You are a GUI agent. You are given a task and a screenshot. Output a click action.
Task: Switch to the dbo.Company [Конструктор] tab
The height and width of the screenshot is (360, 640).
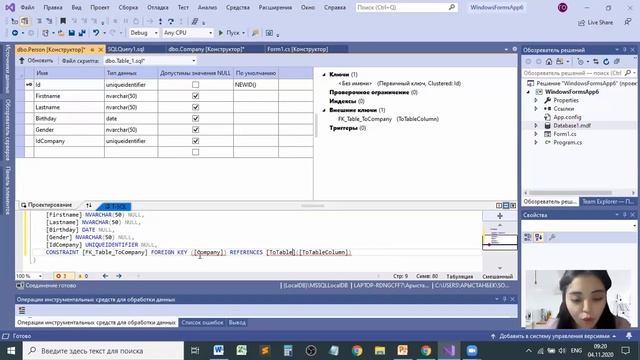point(206,49)
